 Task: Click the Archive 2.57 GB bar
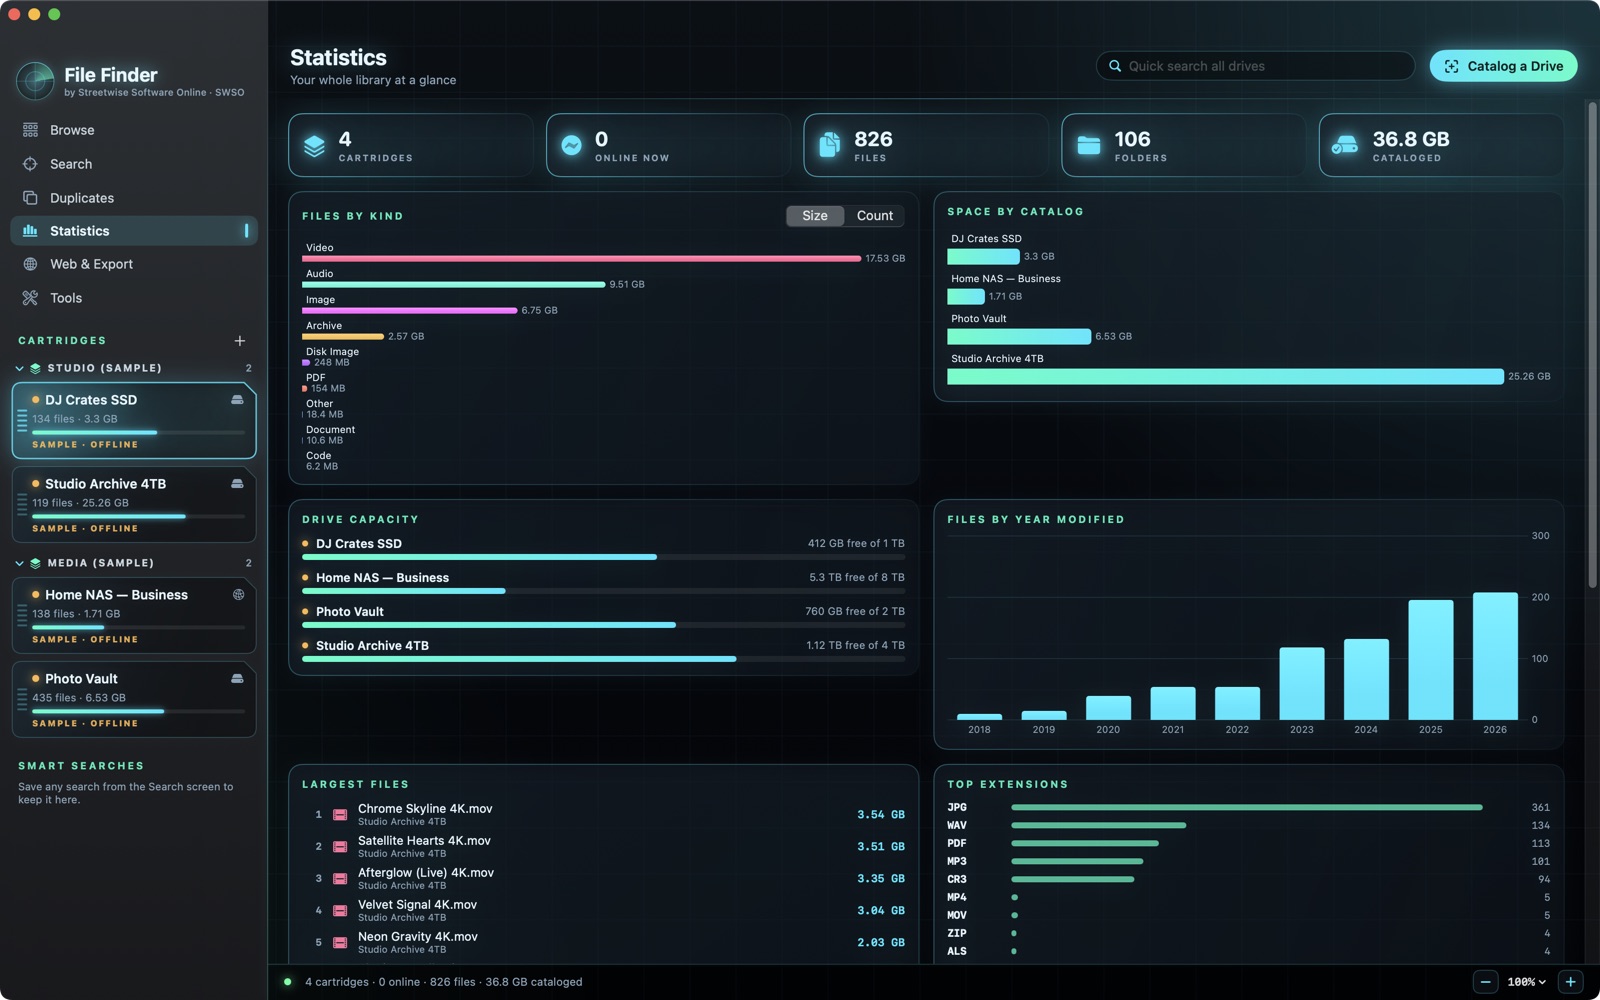coord(343,336)
